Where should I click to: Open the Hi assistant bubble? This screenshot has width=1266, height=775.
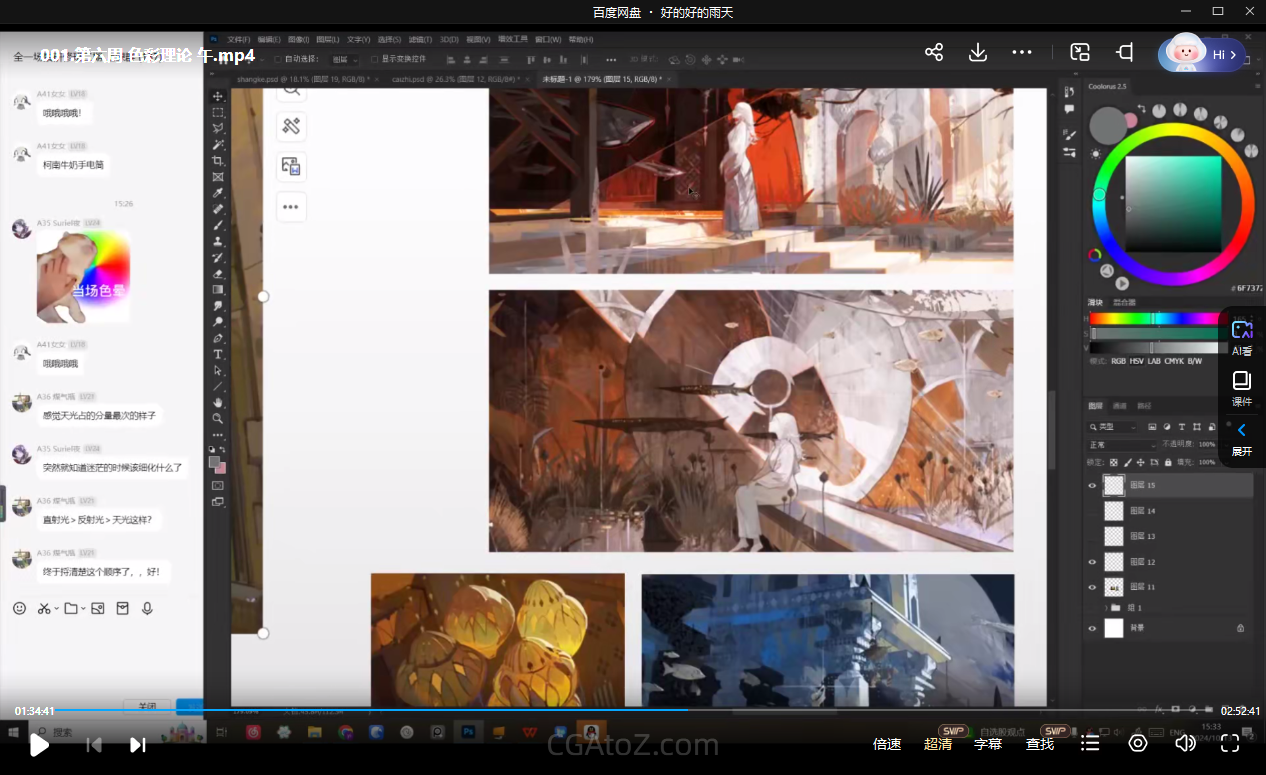click(x=1202, y=54)
